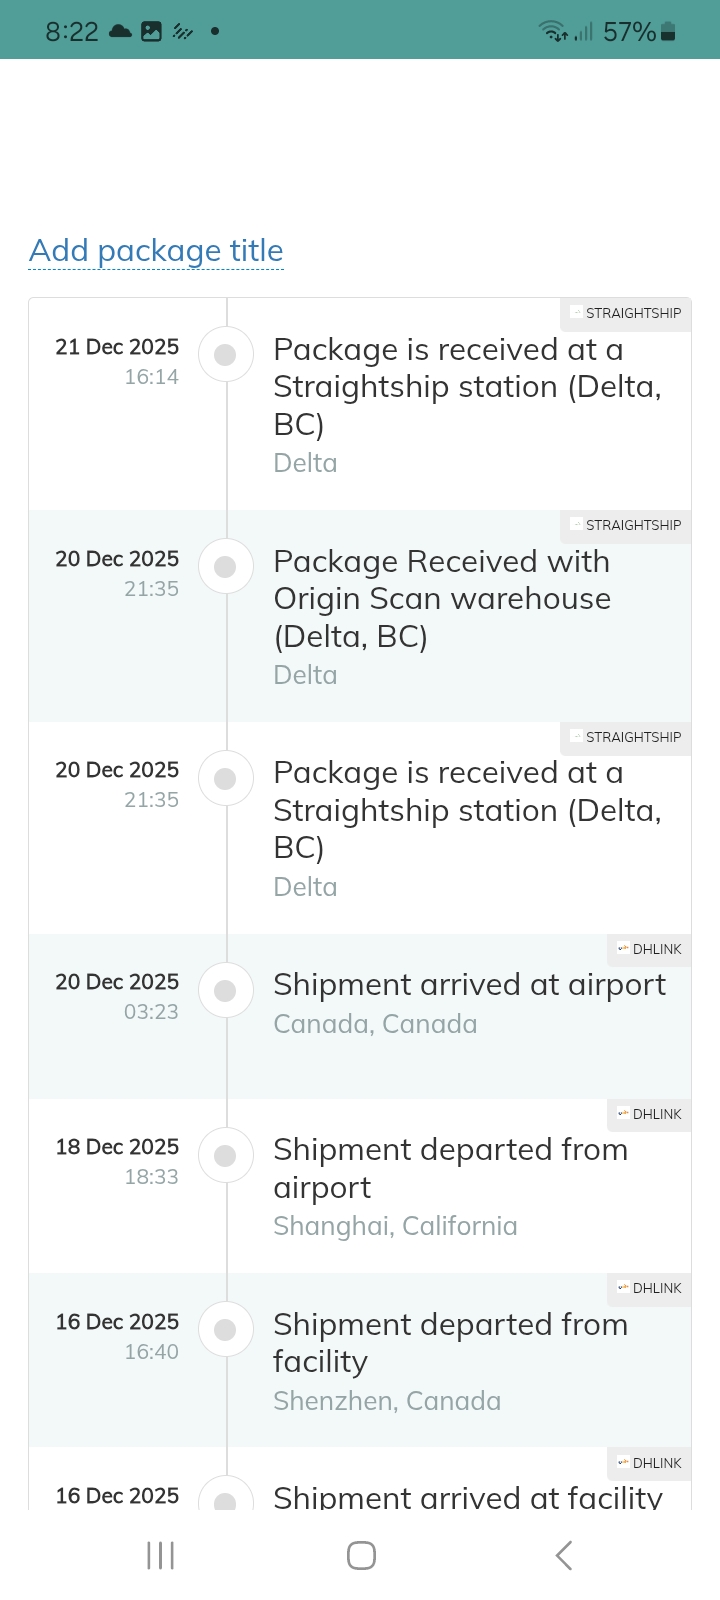Click timeline marker for 18 Dec 18:33

[x=226, y=1155]
